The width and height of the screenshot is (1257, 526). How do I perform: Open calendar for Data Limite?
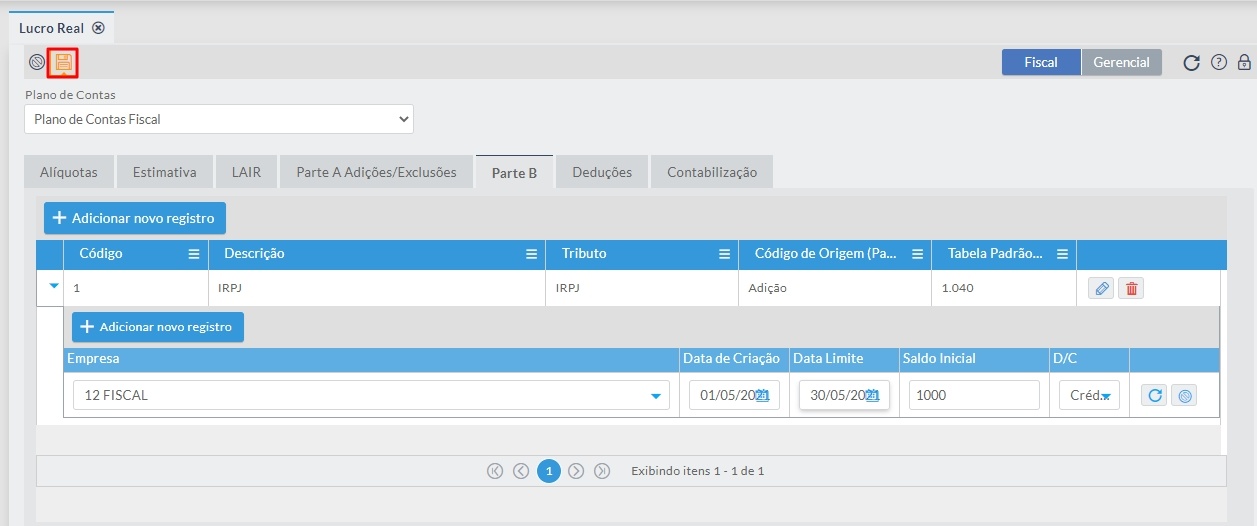(871, 396)
